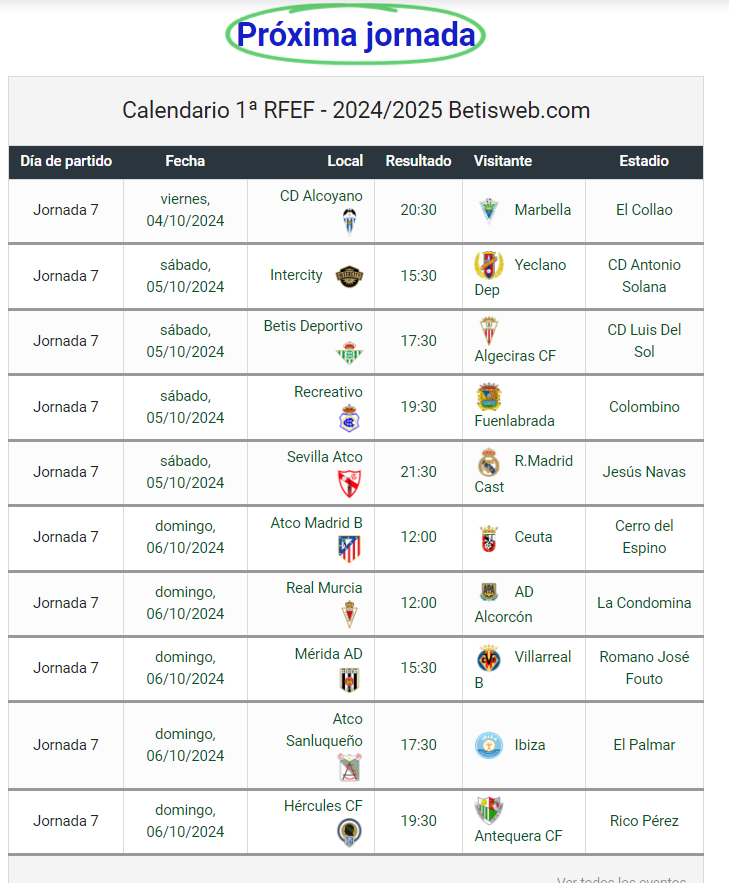This screenshot has height=883, width=729.
Task: Open the Fuenlabrada team link
Action: (x=515, y=421)
